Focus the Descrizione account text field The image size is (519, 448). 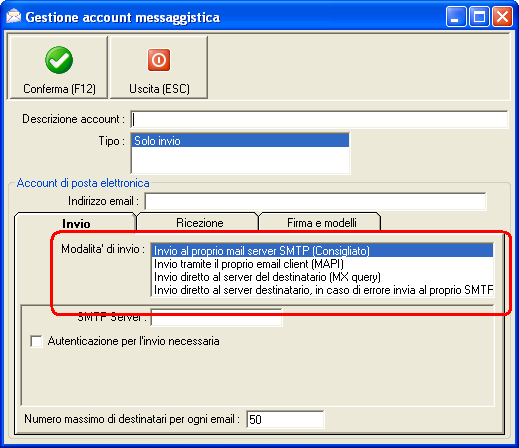pyautogui.click(x=319, y=119)
